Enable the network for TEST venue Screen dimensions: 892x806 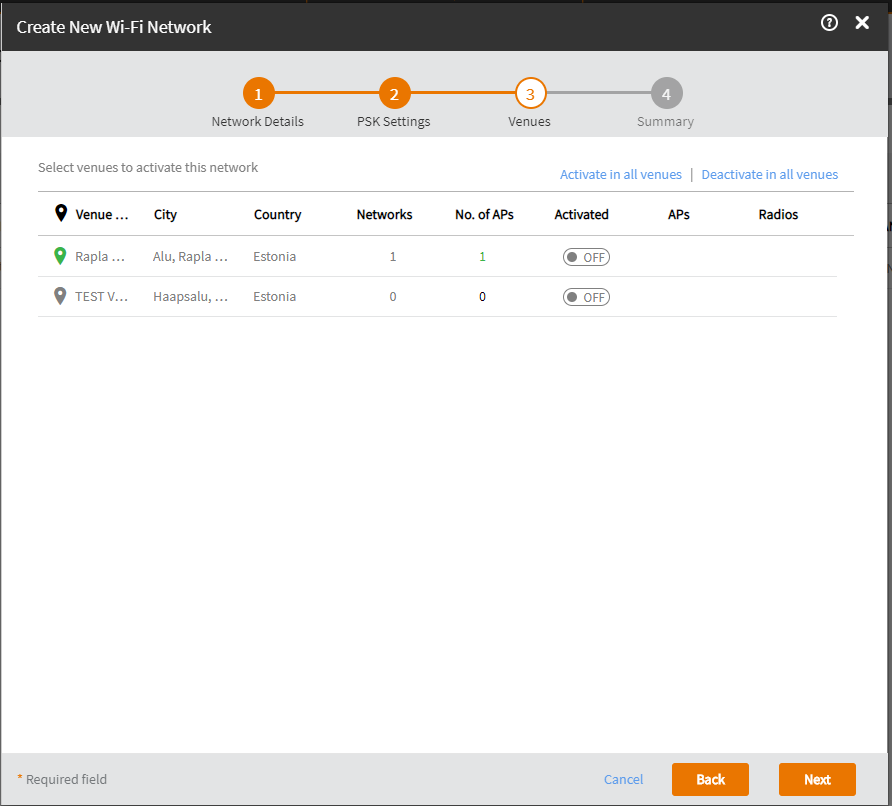coord(586,297)
